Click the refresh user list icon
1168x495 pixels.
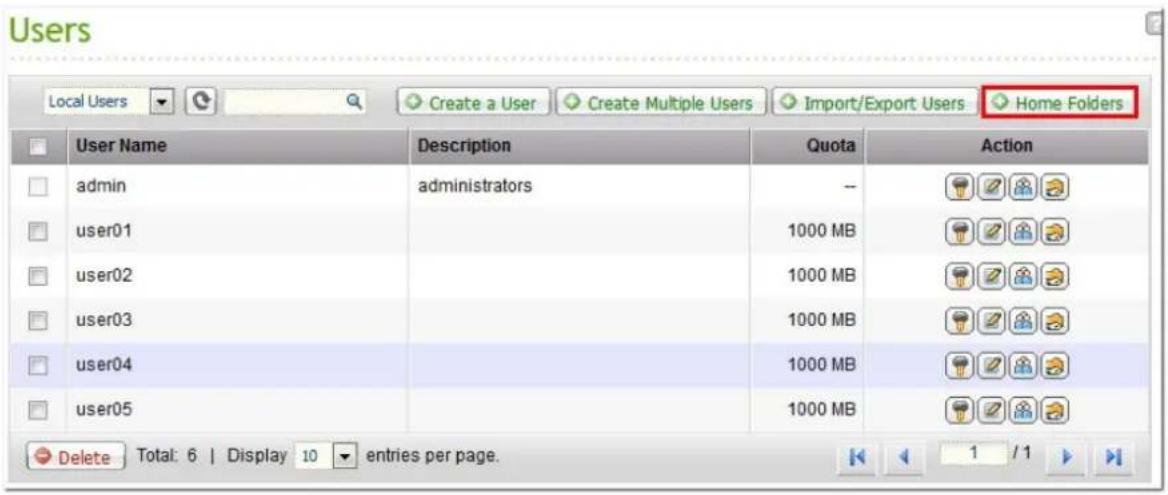200,102
